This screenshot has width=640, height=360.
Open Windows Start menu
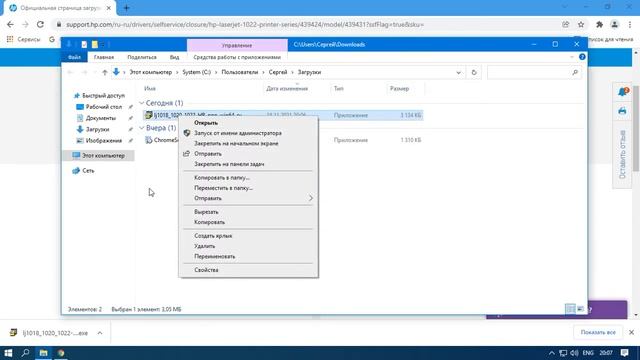[x=8, y=353]
